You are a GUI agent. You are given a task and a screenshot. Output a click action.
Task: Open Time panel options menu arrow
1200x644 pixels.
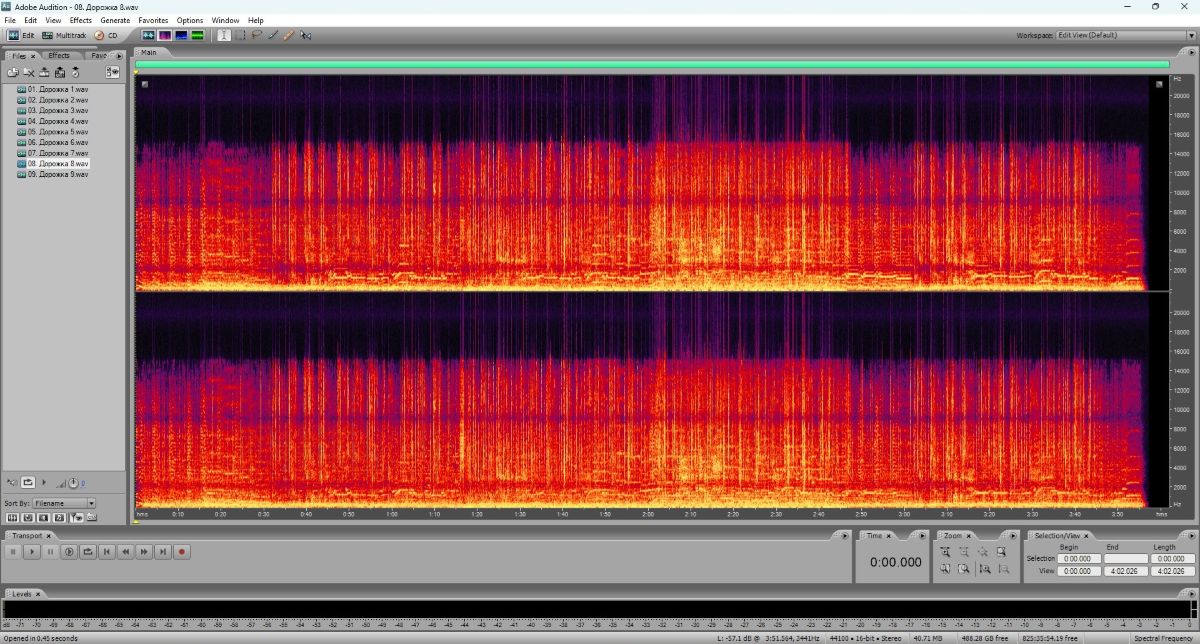pyautogui.click(x=923, y=535)
